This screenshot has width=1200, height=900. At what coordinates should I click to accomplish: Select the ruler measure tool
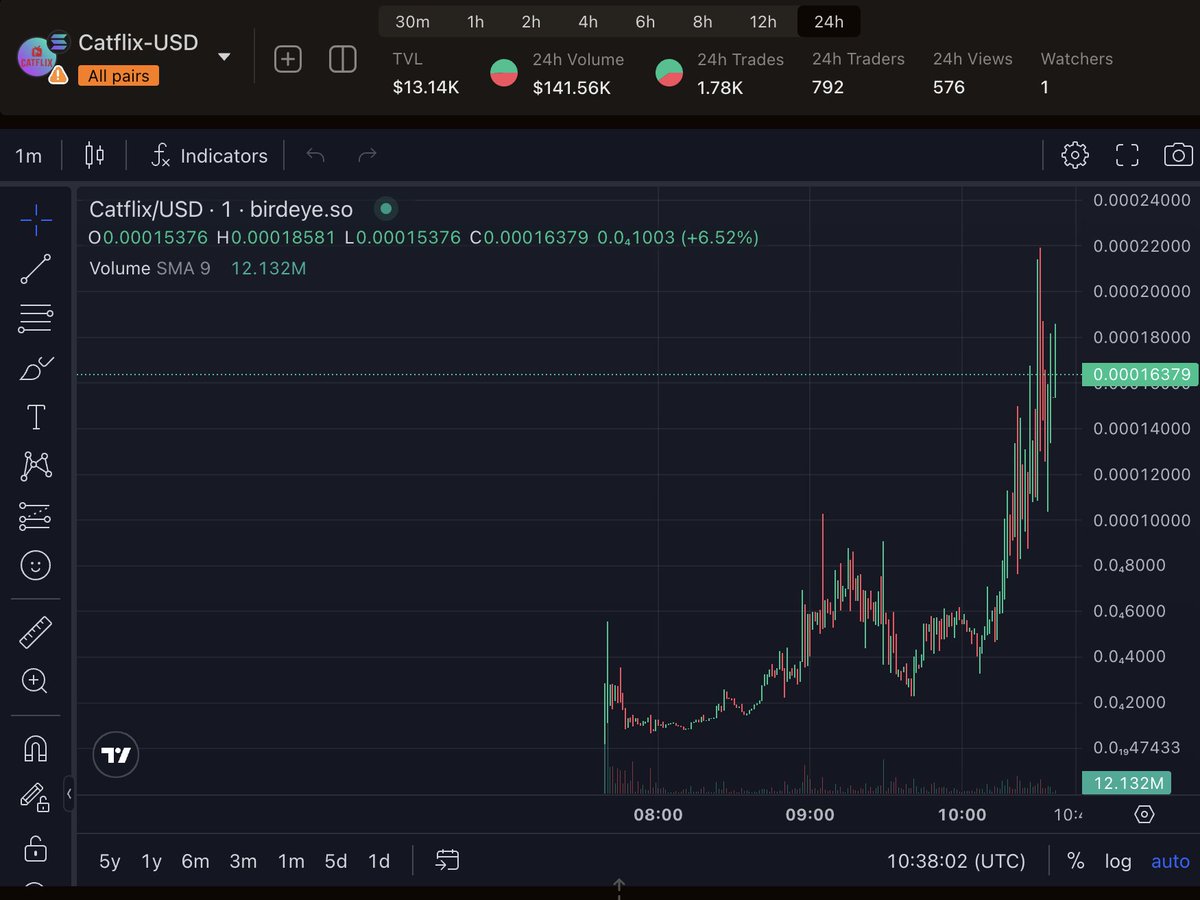36,632
